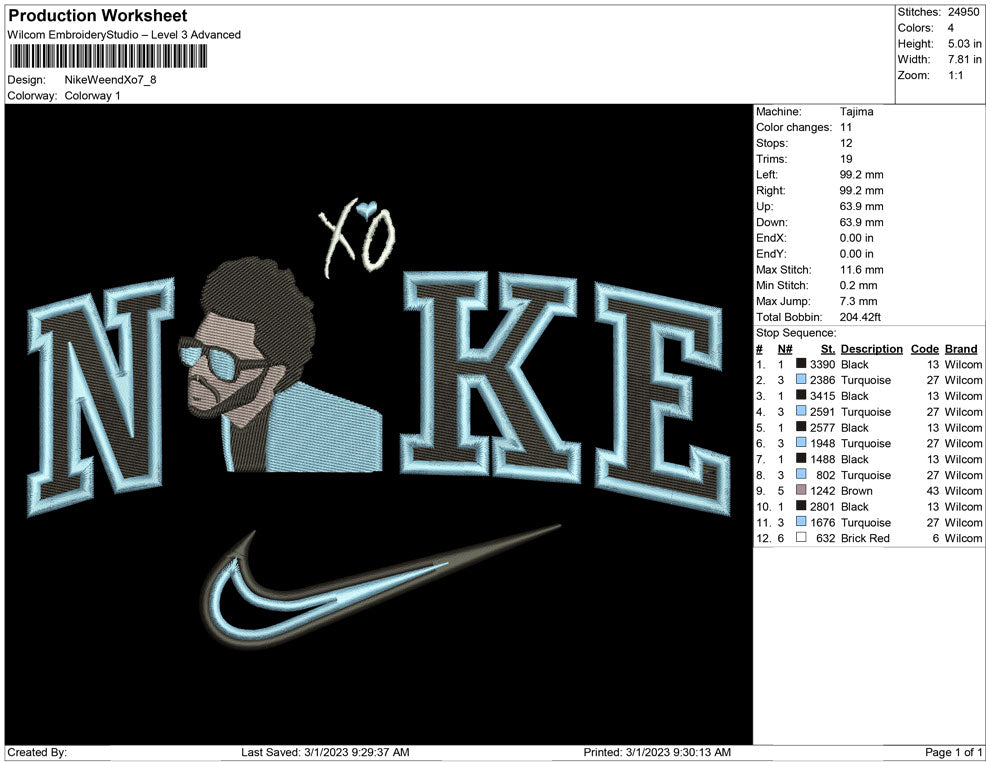Click 'Wilcom EmbroideryStudio – Level 3 Advanced' text
Image resolution: width=990 pixels, height=762 pixels.
[x=124, y=35]
